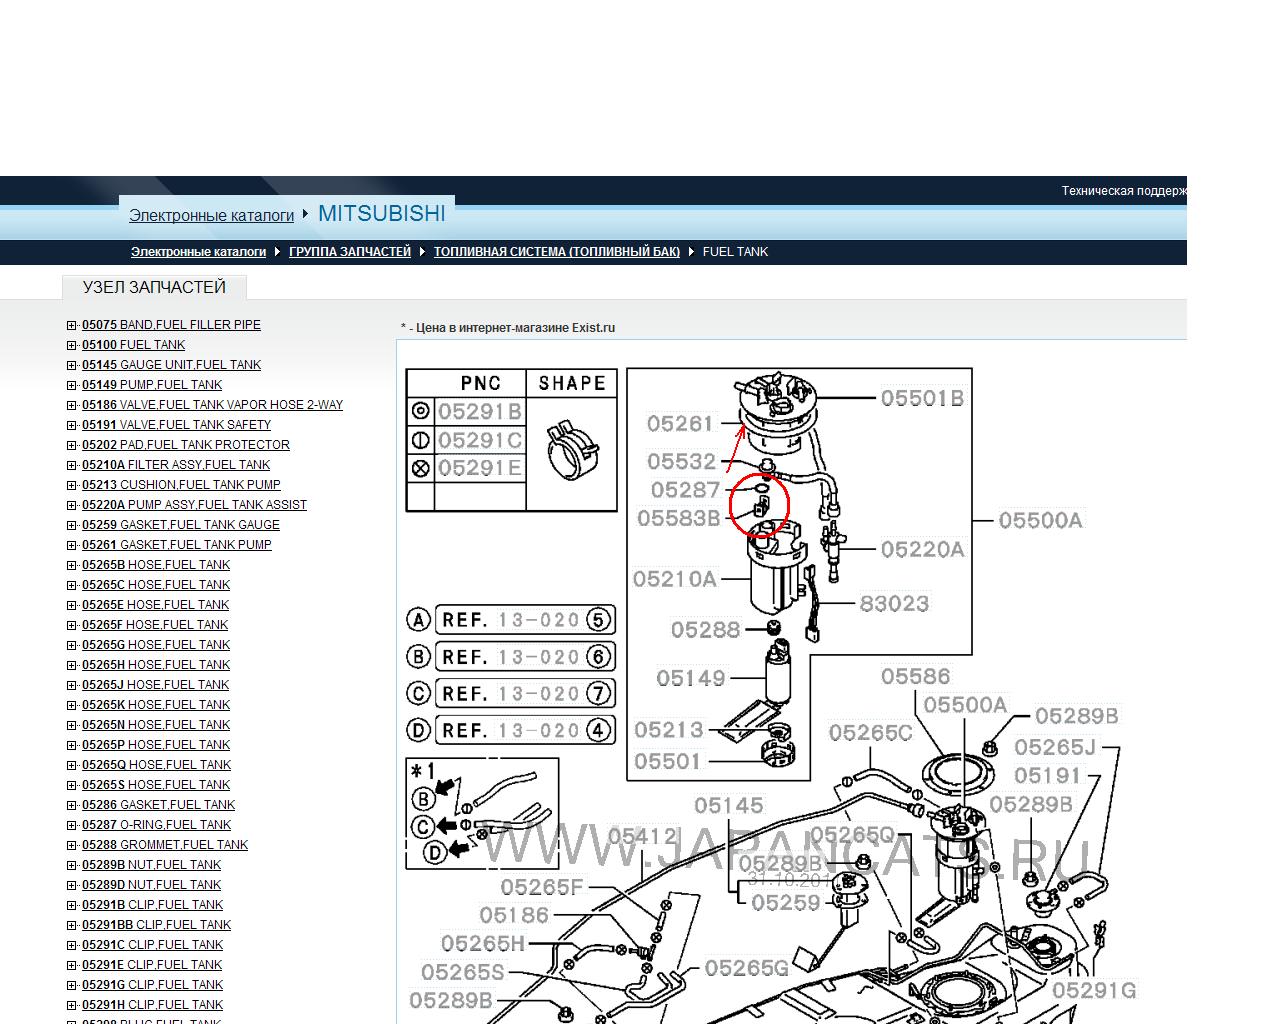Click the clip shape image in PNC table
The width and height of the screenshot is (1280, 1024).
click(x=571, y=451)
